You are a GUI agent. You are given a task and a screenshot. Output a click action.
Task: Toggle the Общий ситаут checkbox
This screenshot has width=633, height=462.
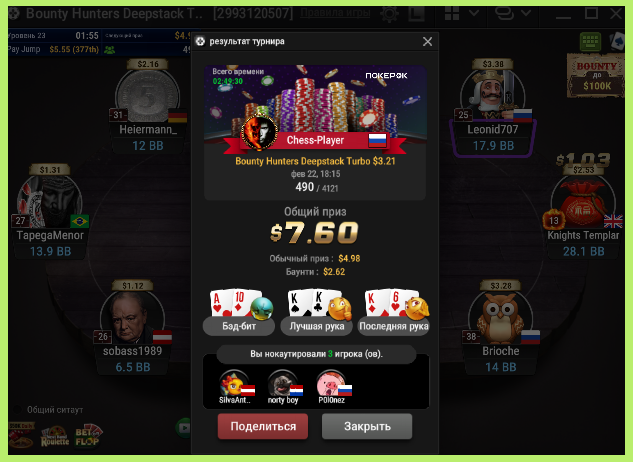coord(17,410)
